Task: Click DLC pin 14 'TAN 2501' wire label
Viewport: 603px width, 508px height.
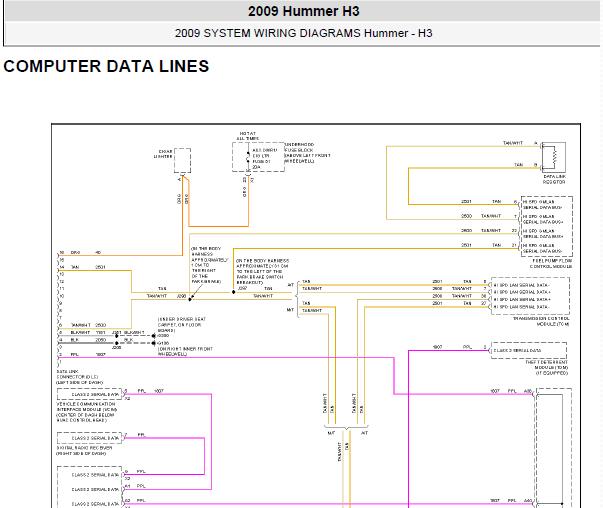Action: pos(88,267)
